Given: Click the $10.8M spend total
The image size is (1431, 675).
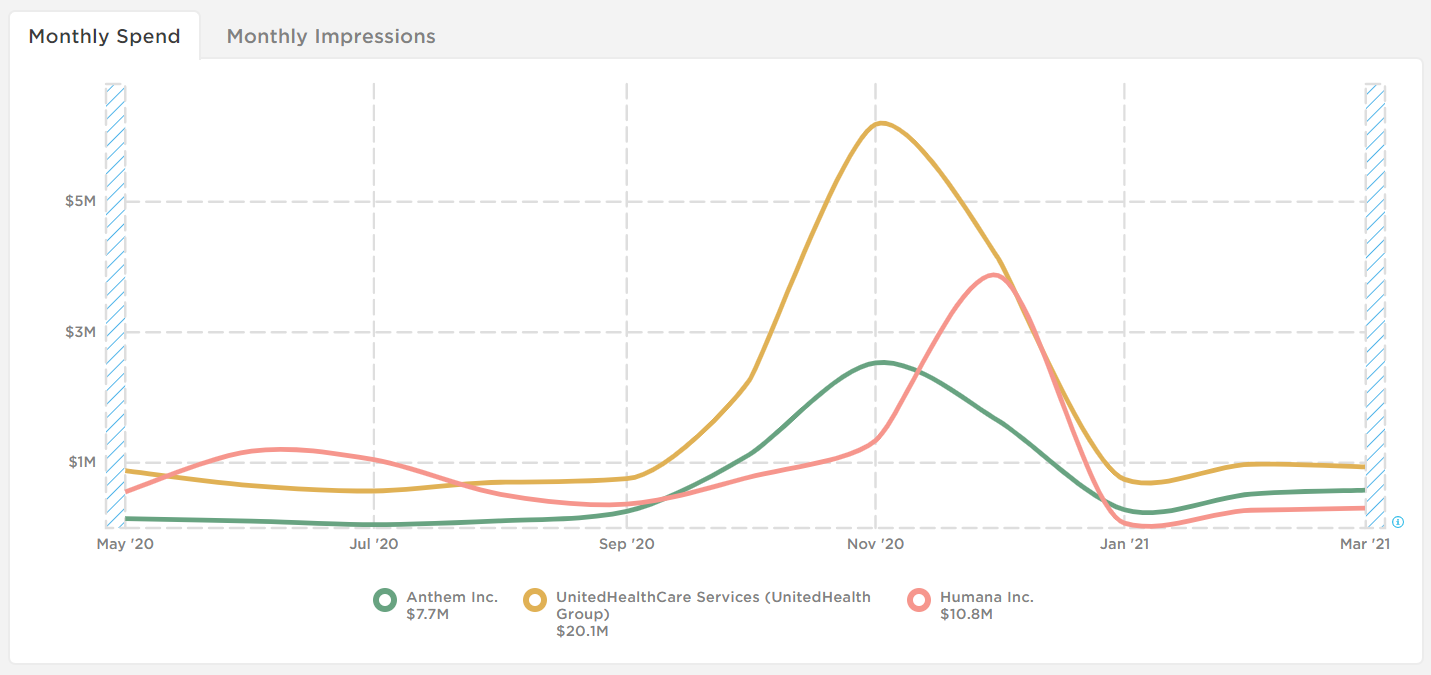Looking at the screenshot, I should tap(966, 614).
